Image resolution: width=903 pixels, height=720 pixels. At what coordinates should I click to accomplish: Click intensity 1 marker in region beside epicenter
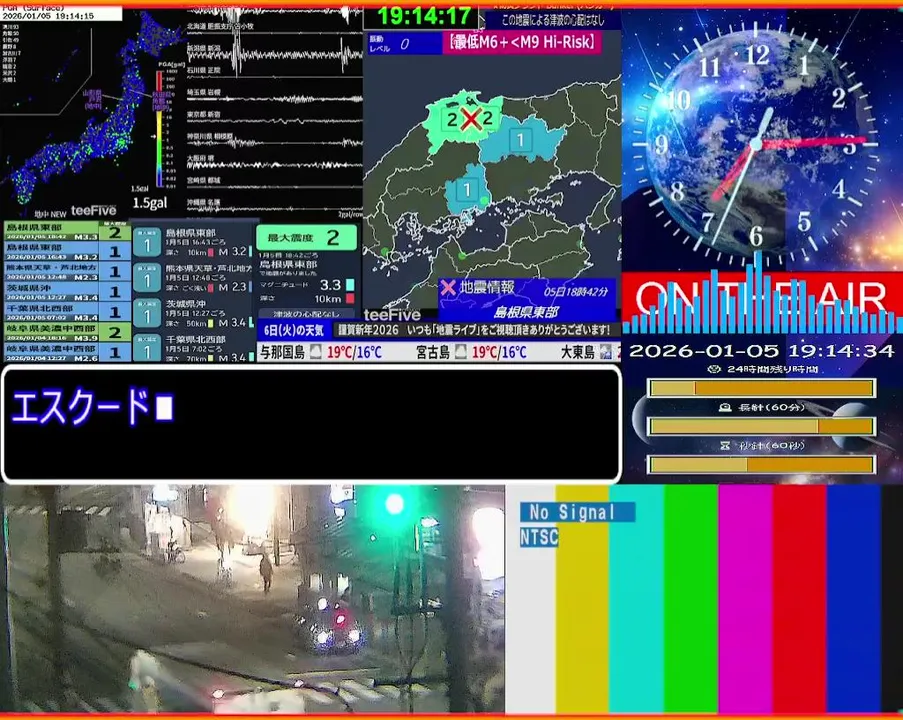coord(521,140)
